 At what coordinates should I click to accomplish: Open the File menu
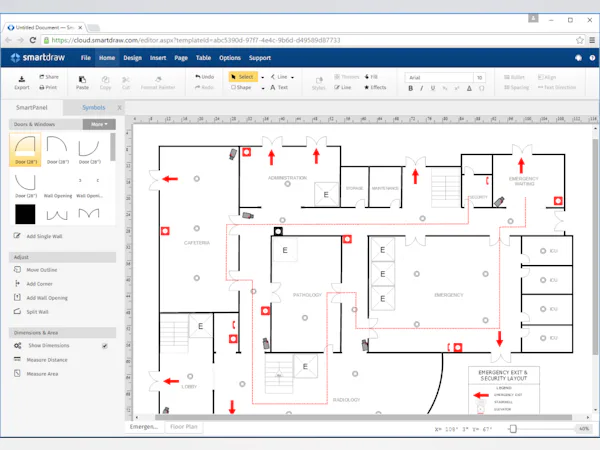tap(86, 58)
